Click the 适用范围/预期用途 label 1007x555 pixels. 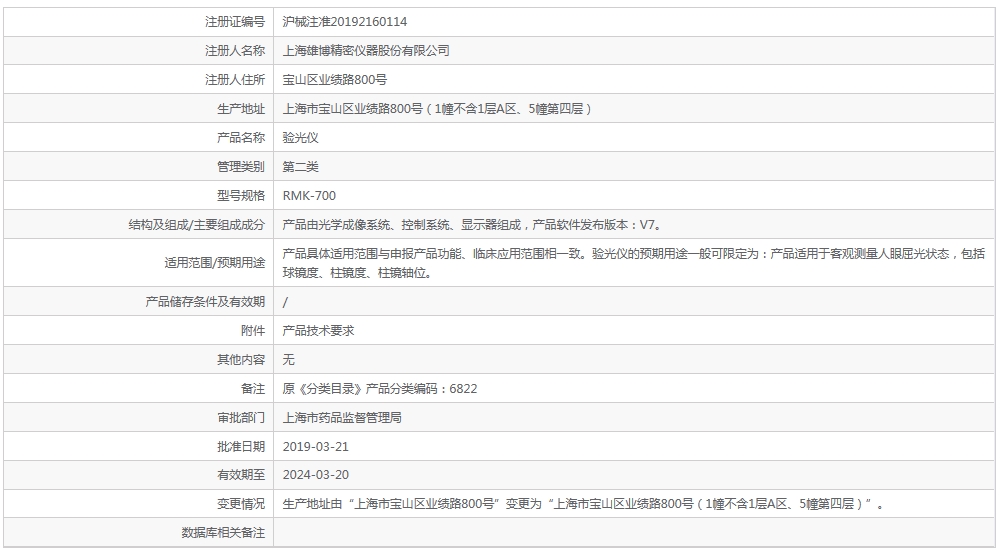pyautogui.click(x=215, y=263)
